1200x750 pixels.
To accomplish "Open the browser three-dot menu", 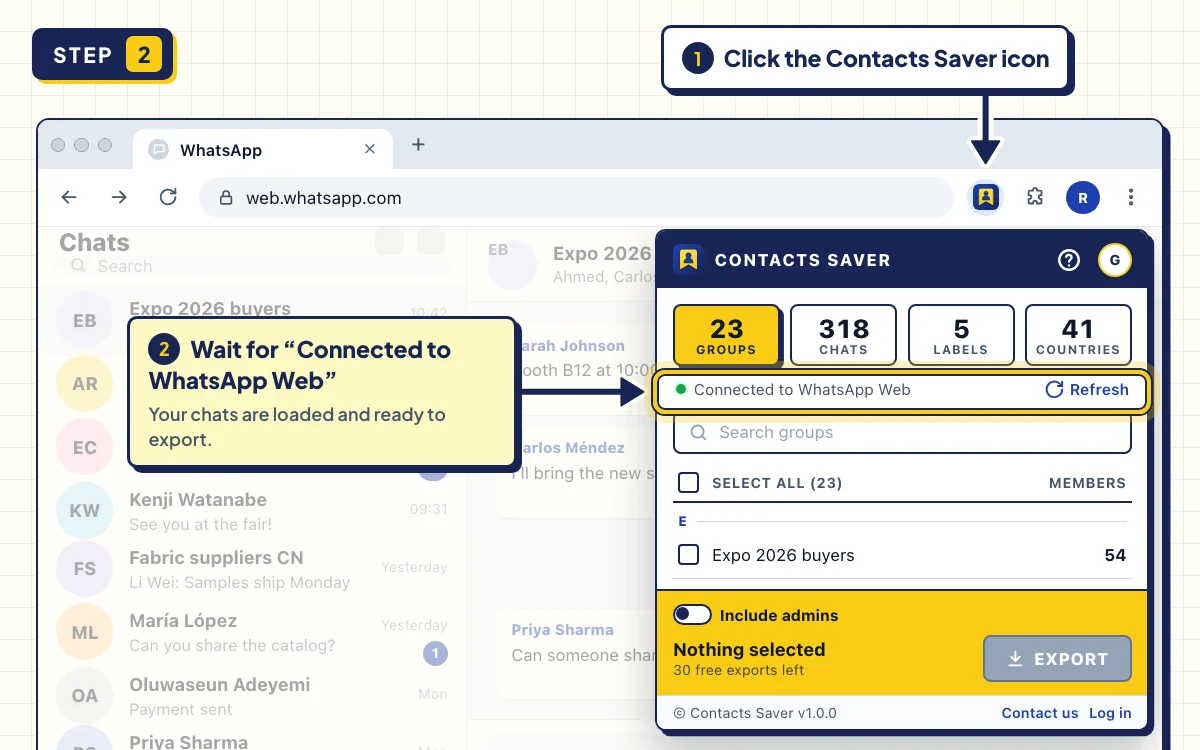I will tap(1131, 197).
